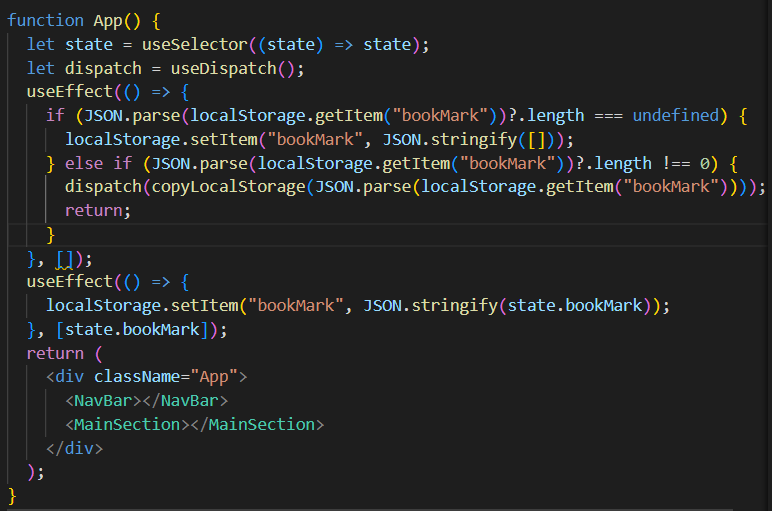Click JSON.stringify(state.bookMark) argument state.bookMark

(x=575, y=305)
